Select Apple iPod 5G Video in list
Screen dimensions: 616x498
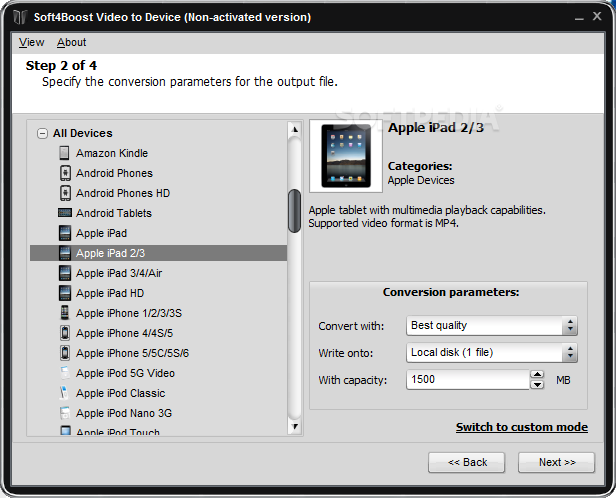coord(125,373)
